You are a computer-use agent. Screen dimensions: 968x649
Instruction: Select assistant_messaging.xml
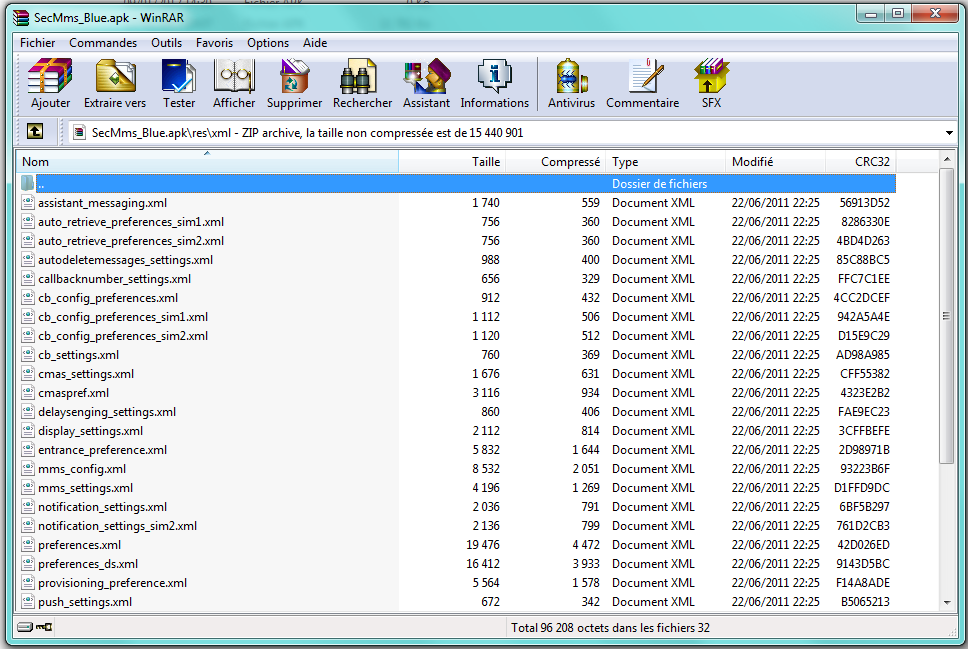pyautogui.click(x=102, y=203)
